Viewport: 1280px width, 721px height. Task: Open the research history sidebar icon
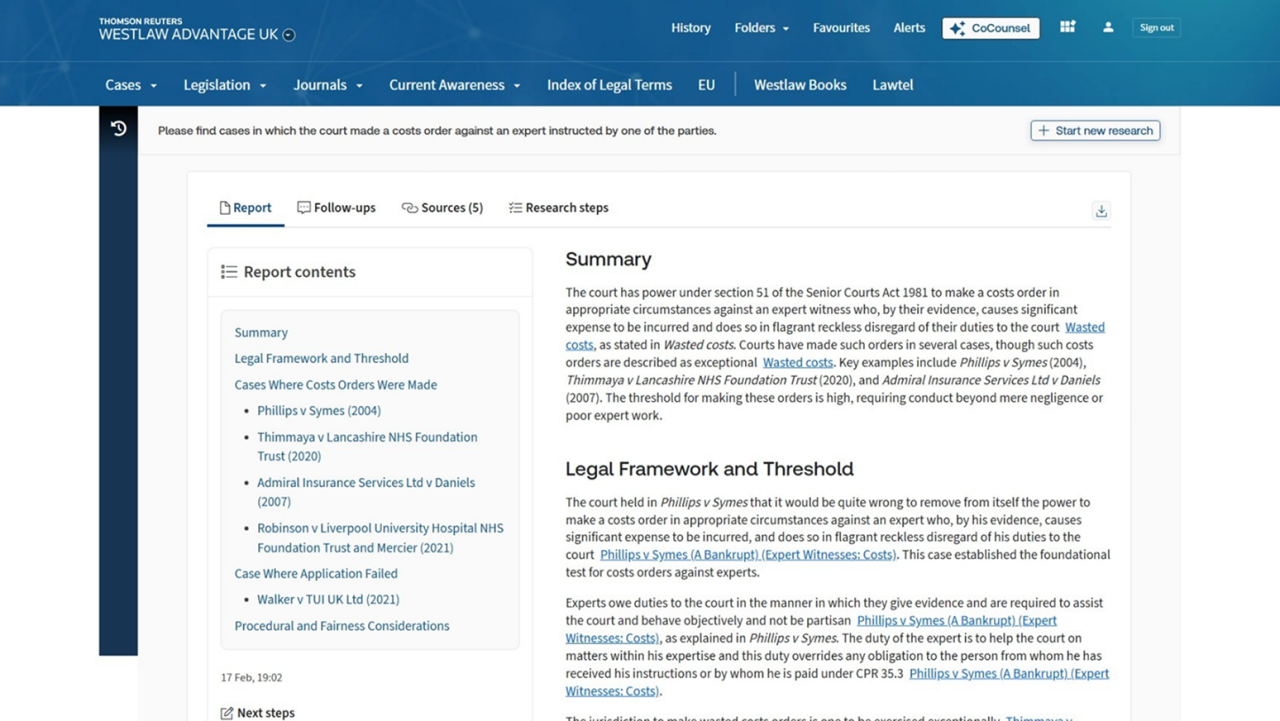click(118, 129)
